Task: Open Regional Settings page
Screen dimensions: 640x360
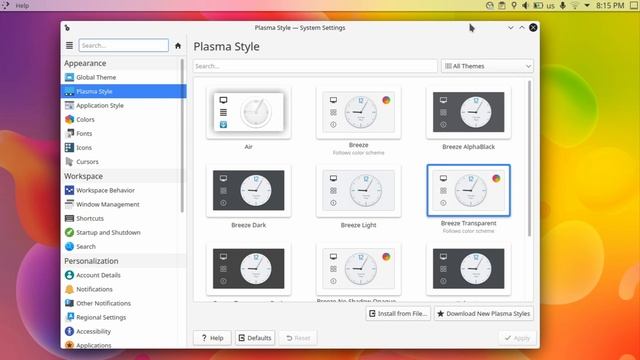Action: click(x=122, y=318)
